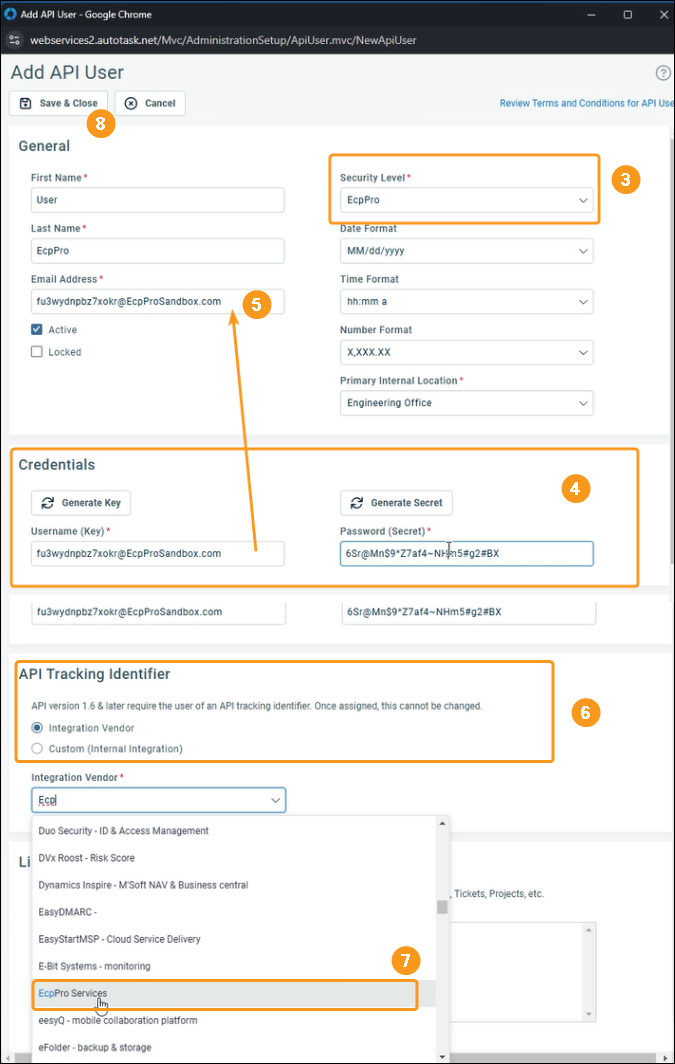Enable the Locked checkbox

click(x=37, y=352)
